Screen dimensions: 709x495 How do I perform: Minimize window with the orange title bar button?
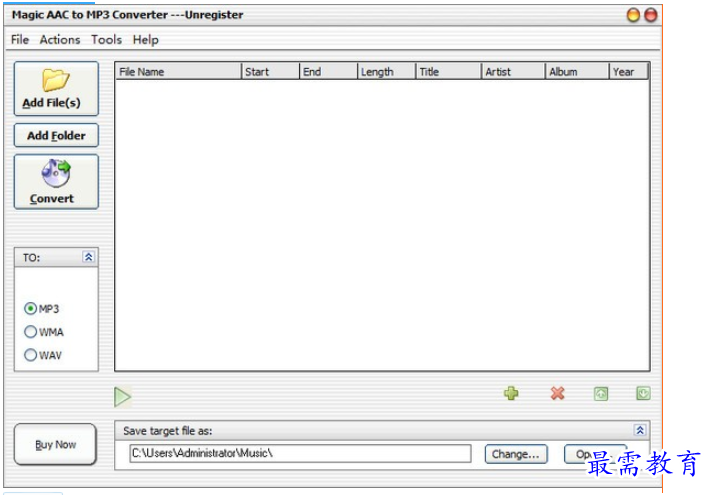click(x=633, y=15)
